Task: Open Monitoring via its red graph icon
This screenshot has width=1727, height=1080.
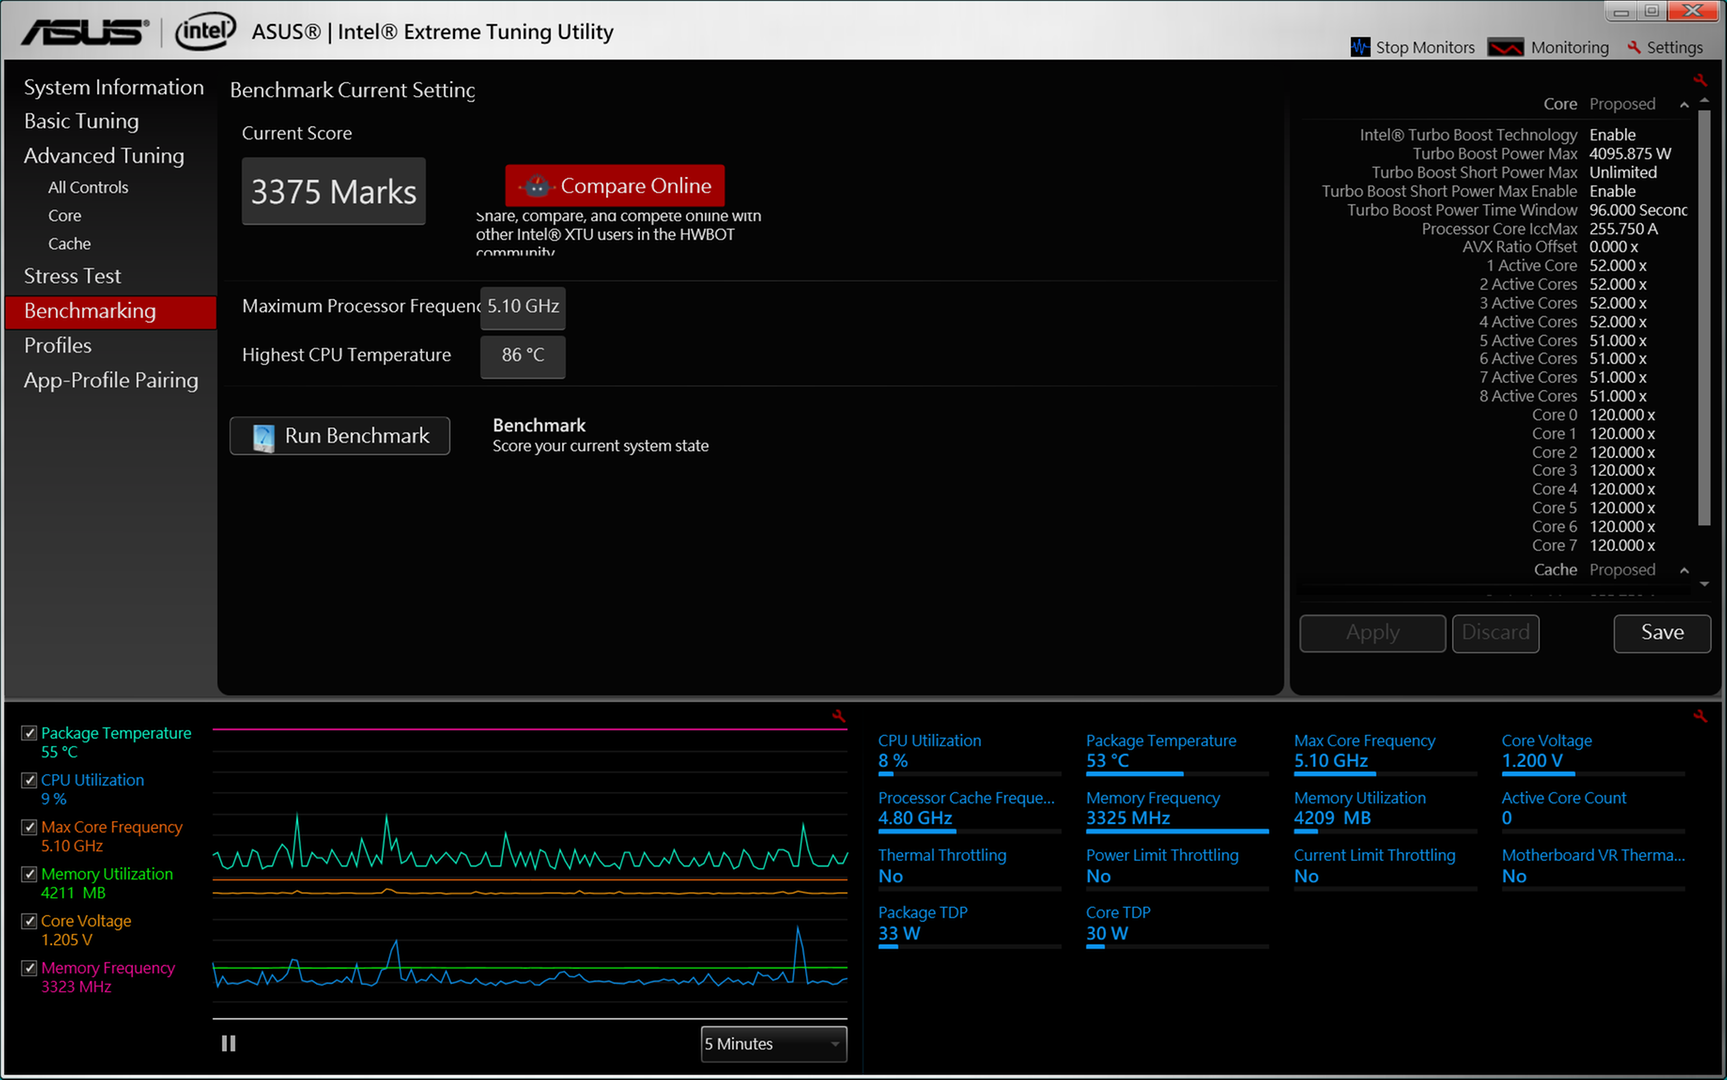Action: click(x=1505, y=47)
